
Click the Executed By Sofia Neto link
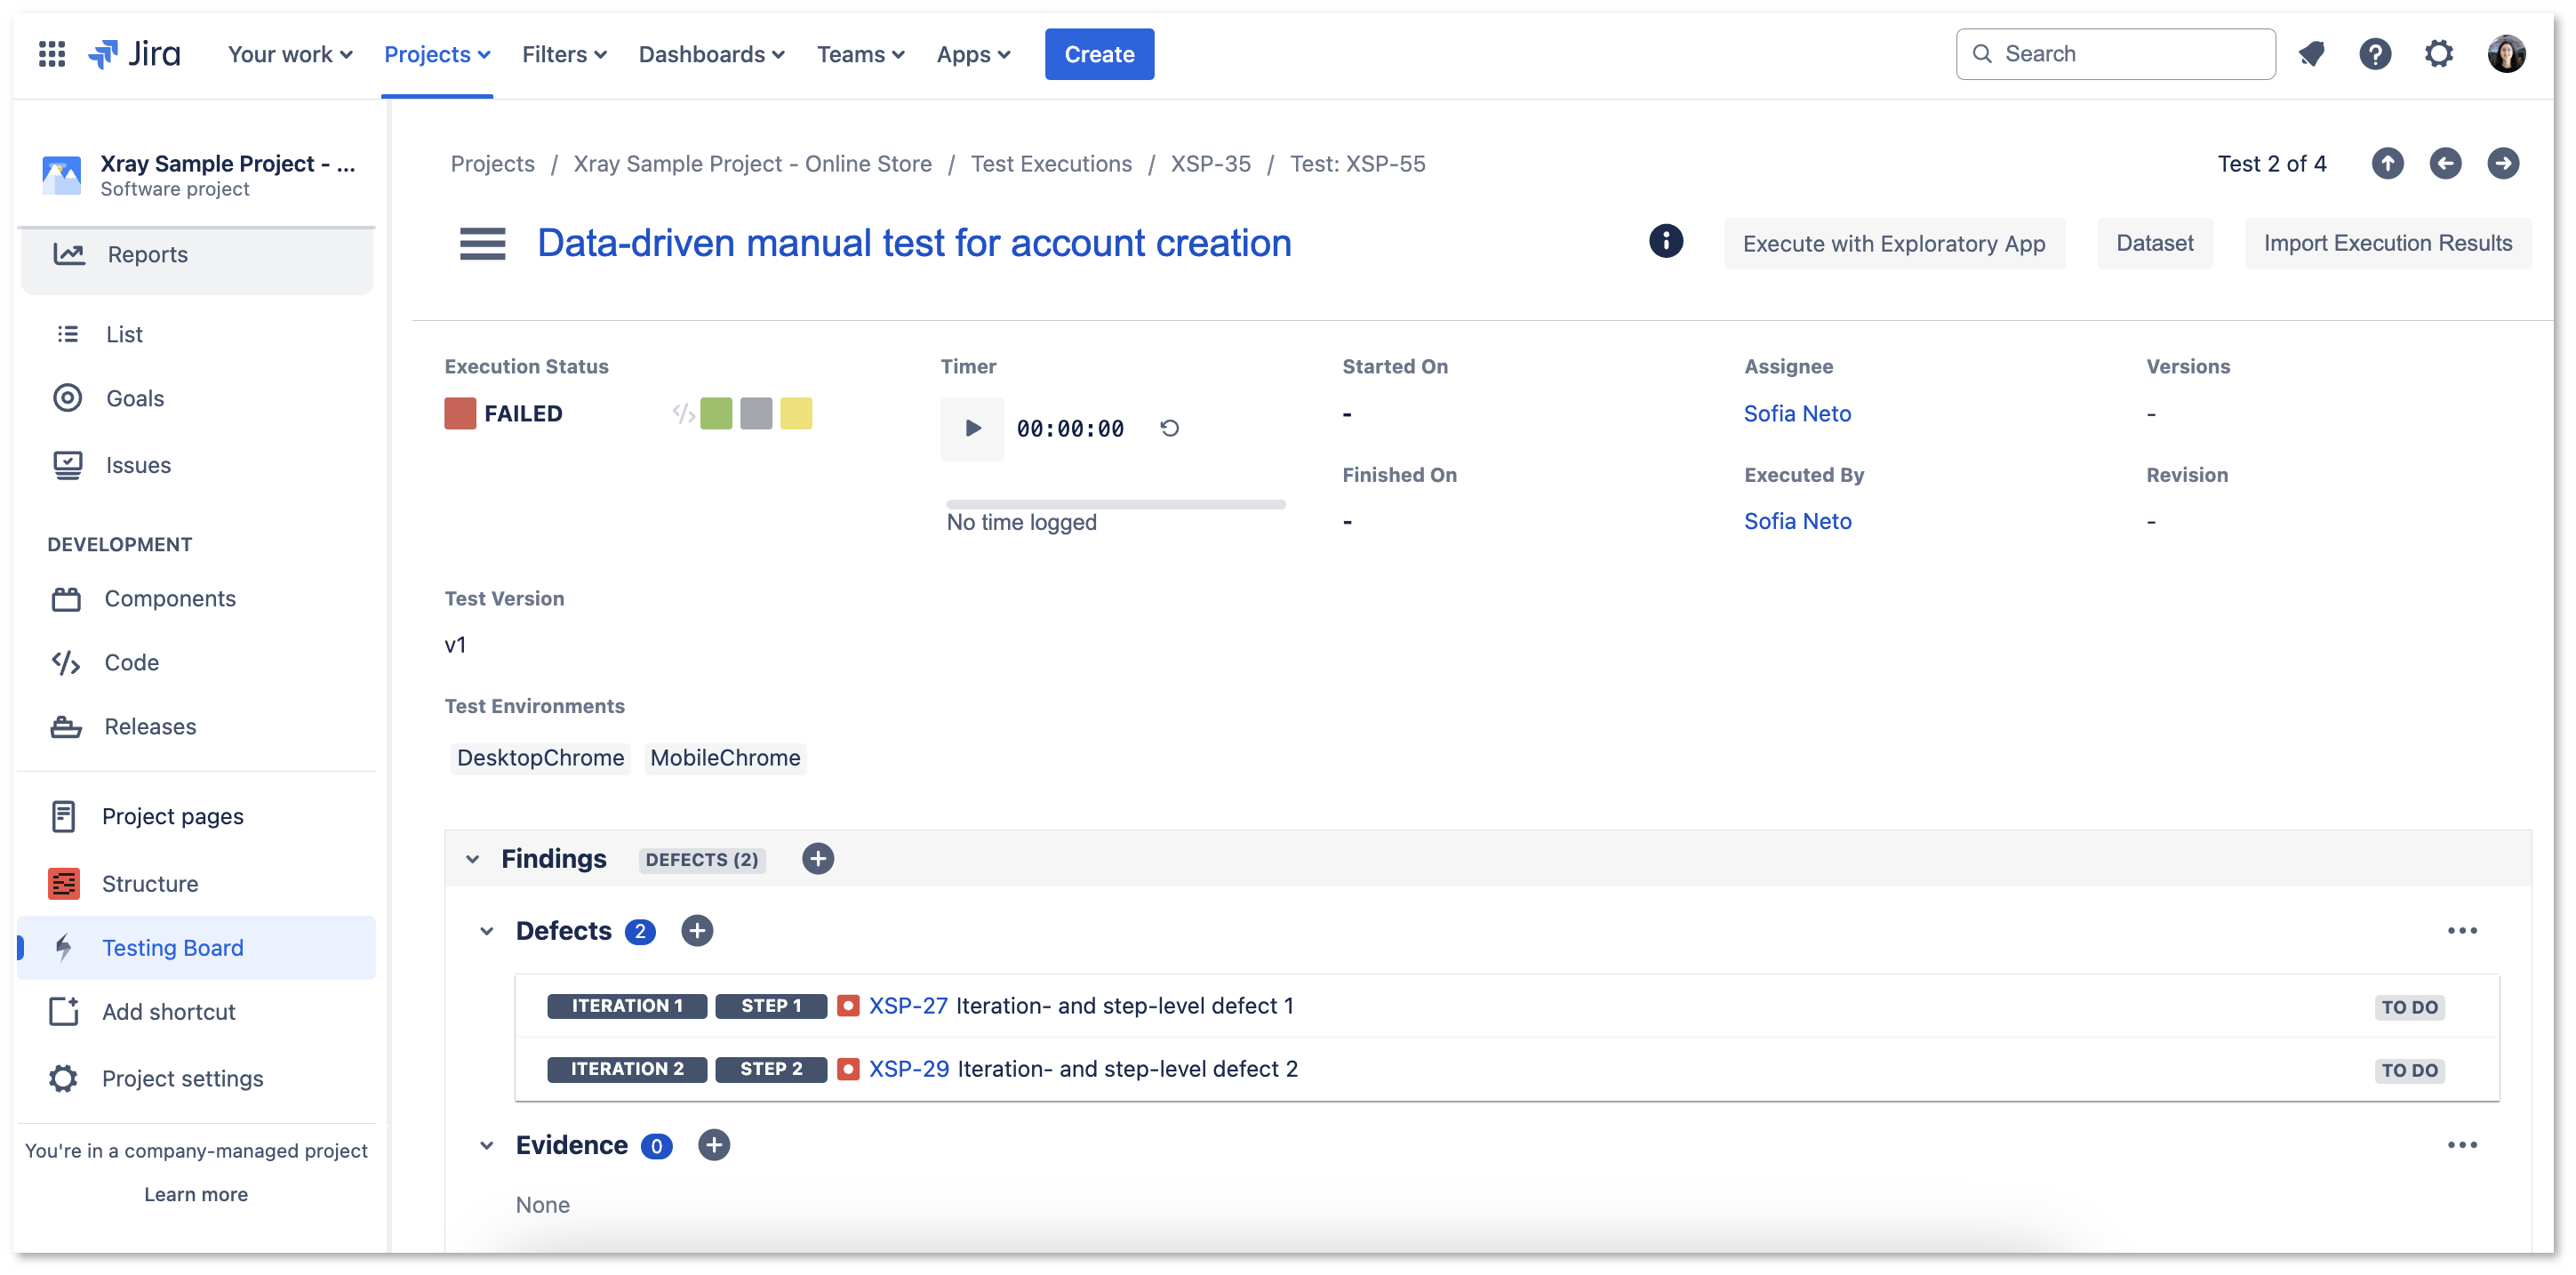coord(1797,521)
